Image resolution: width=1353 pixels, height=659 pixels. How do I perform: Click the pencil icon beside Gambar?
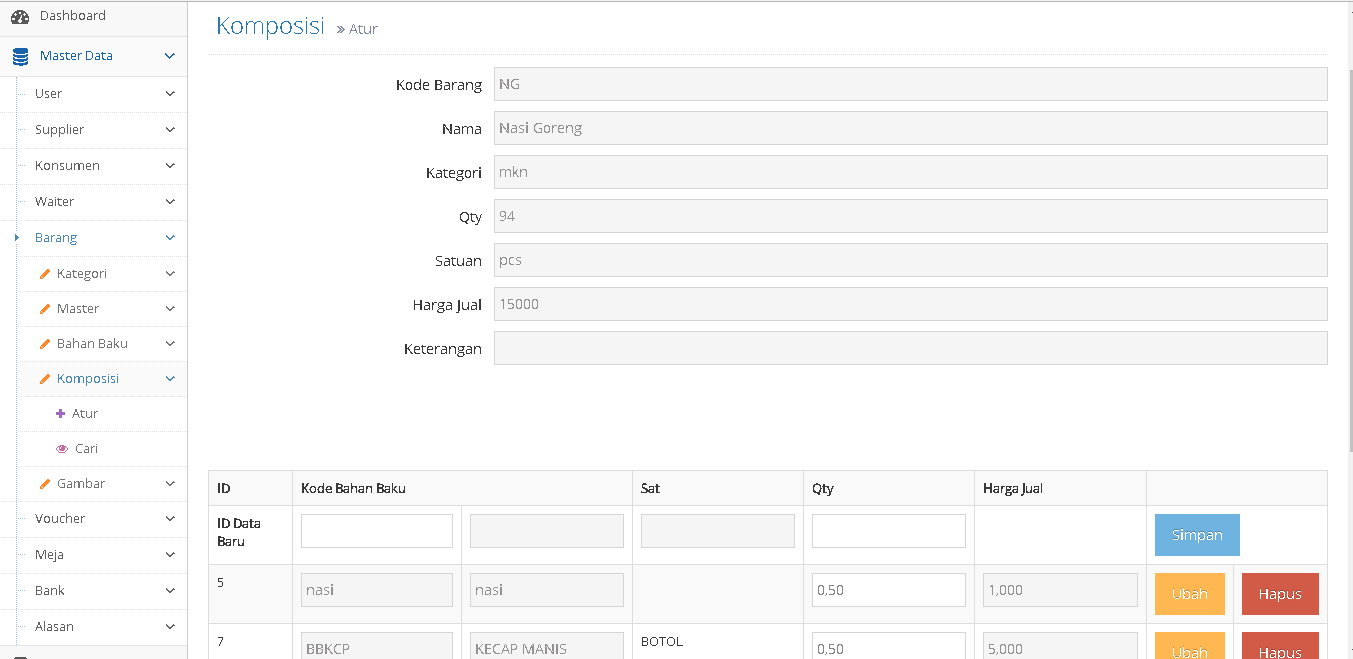[45, 484]
